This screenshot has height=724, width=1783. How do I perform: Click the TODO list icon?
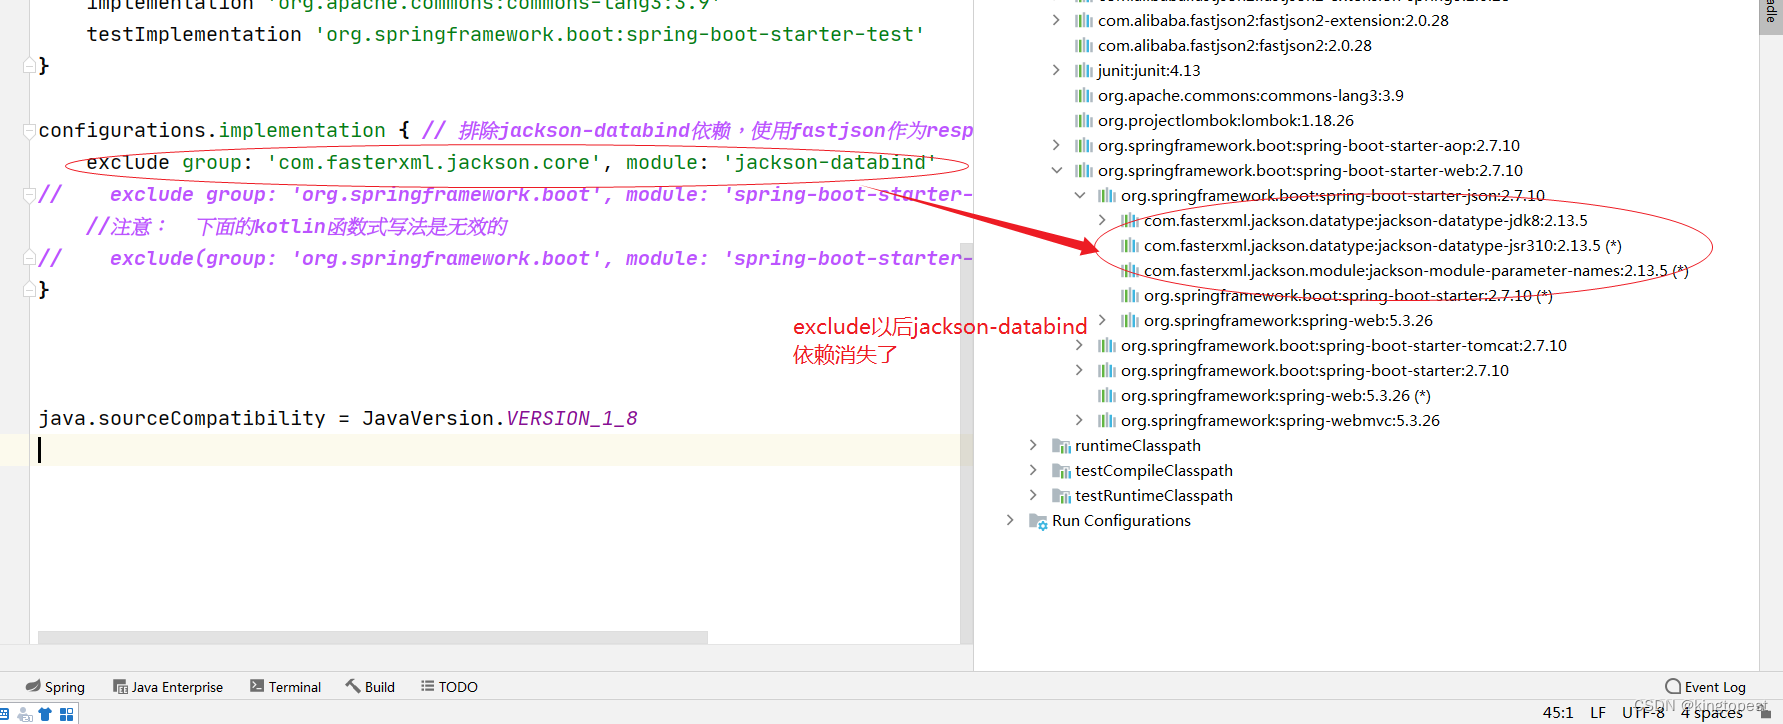pyautogui.click(x=427, y=686)
